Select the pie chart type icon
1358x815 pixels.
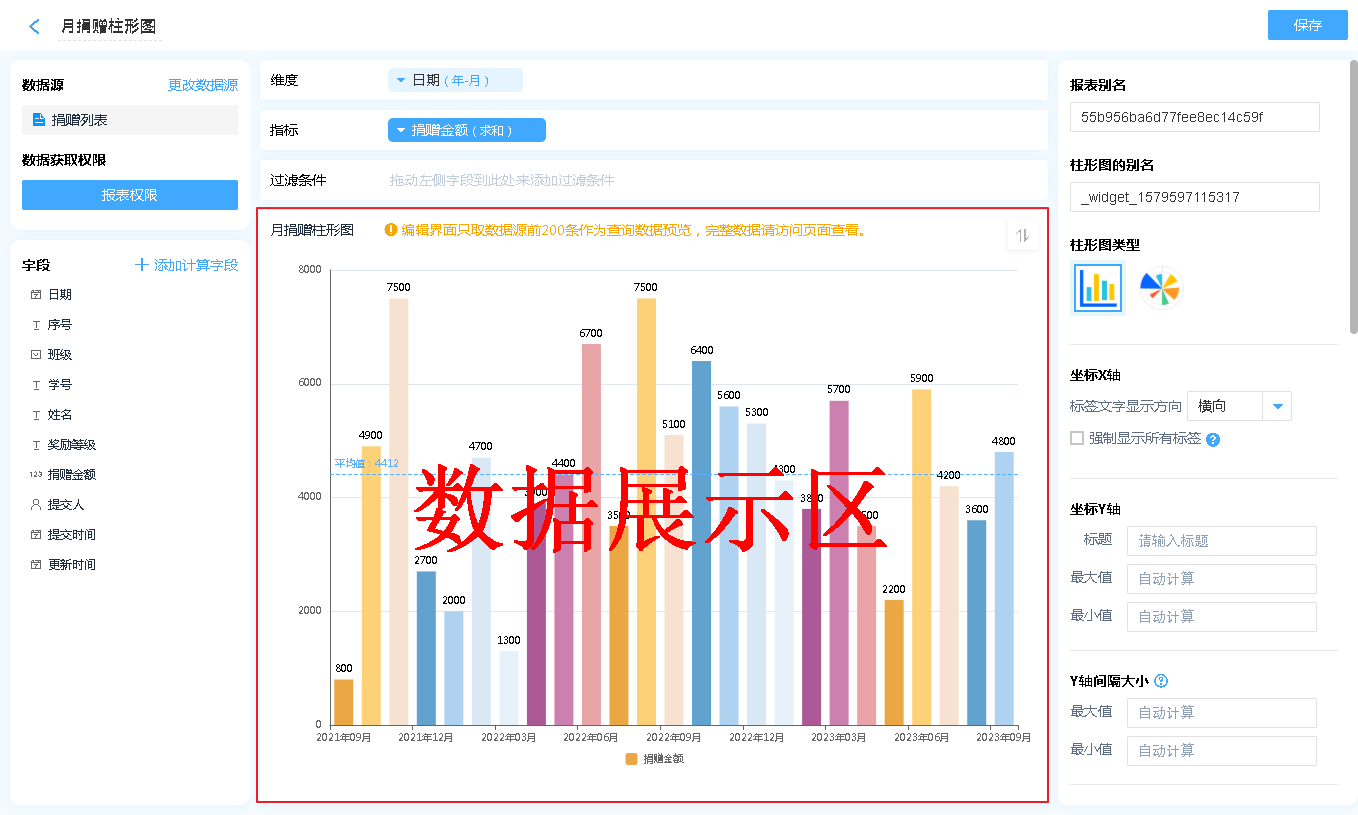click(x=1160, y=288)
